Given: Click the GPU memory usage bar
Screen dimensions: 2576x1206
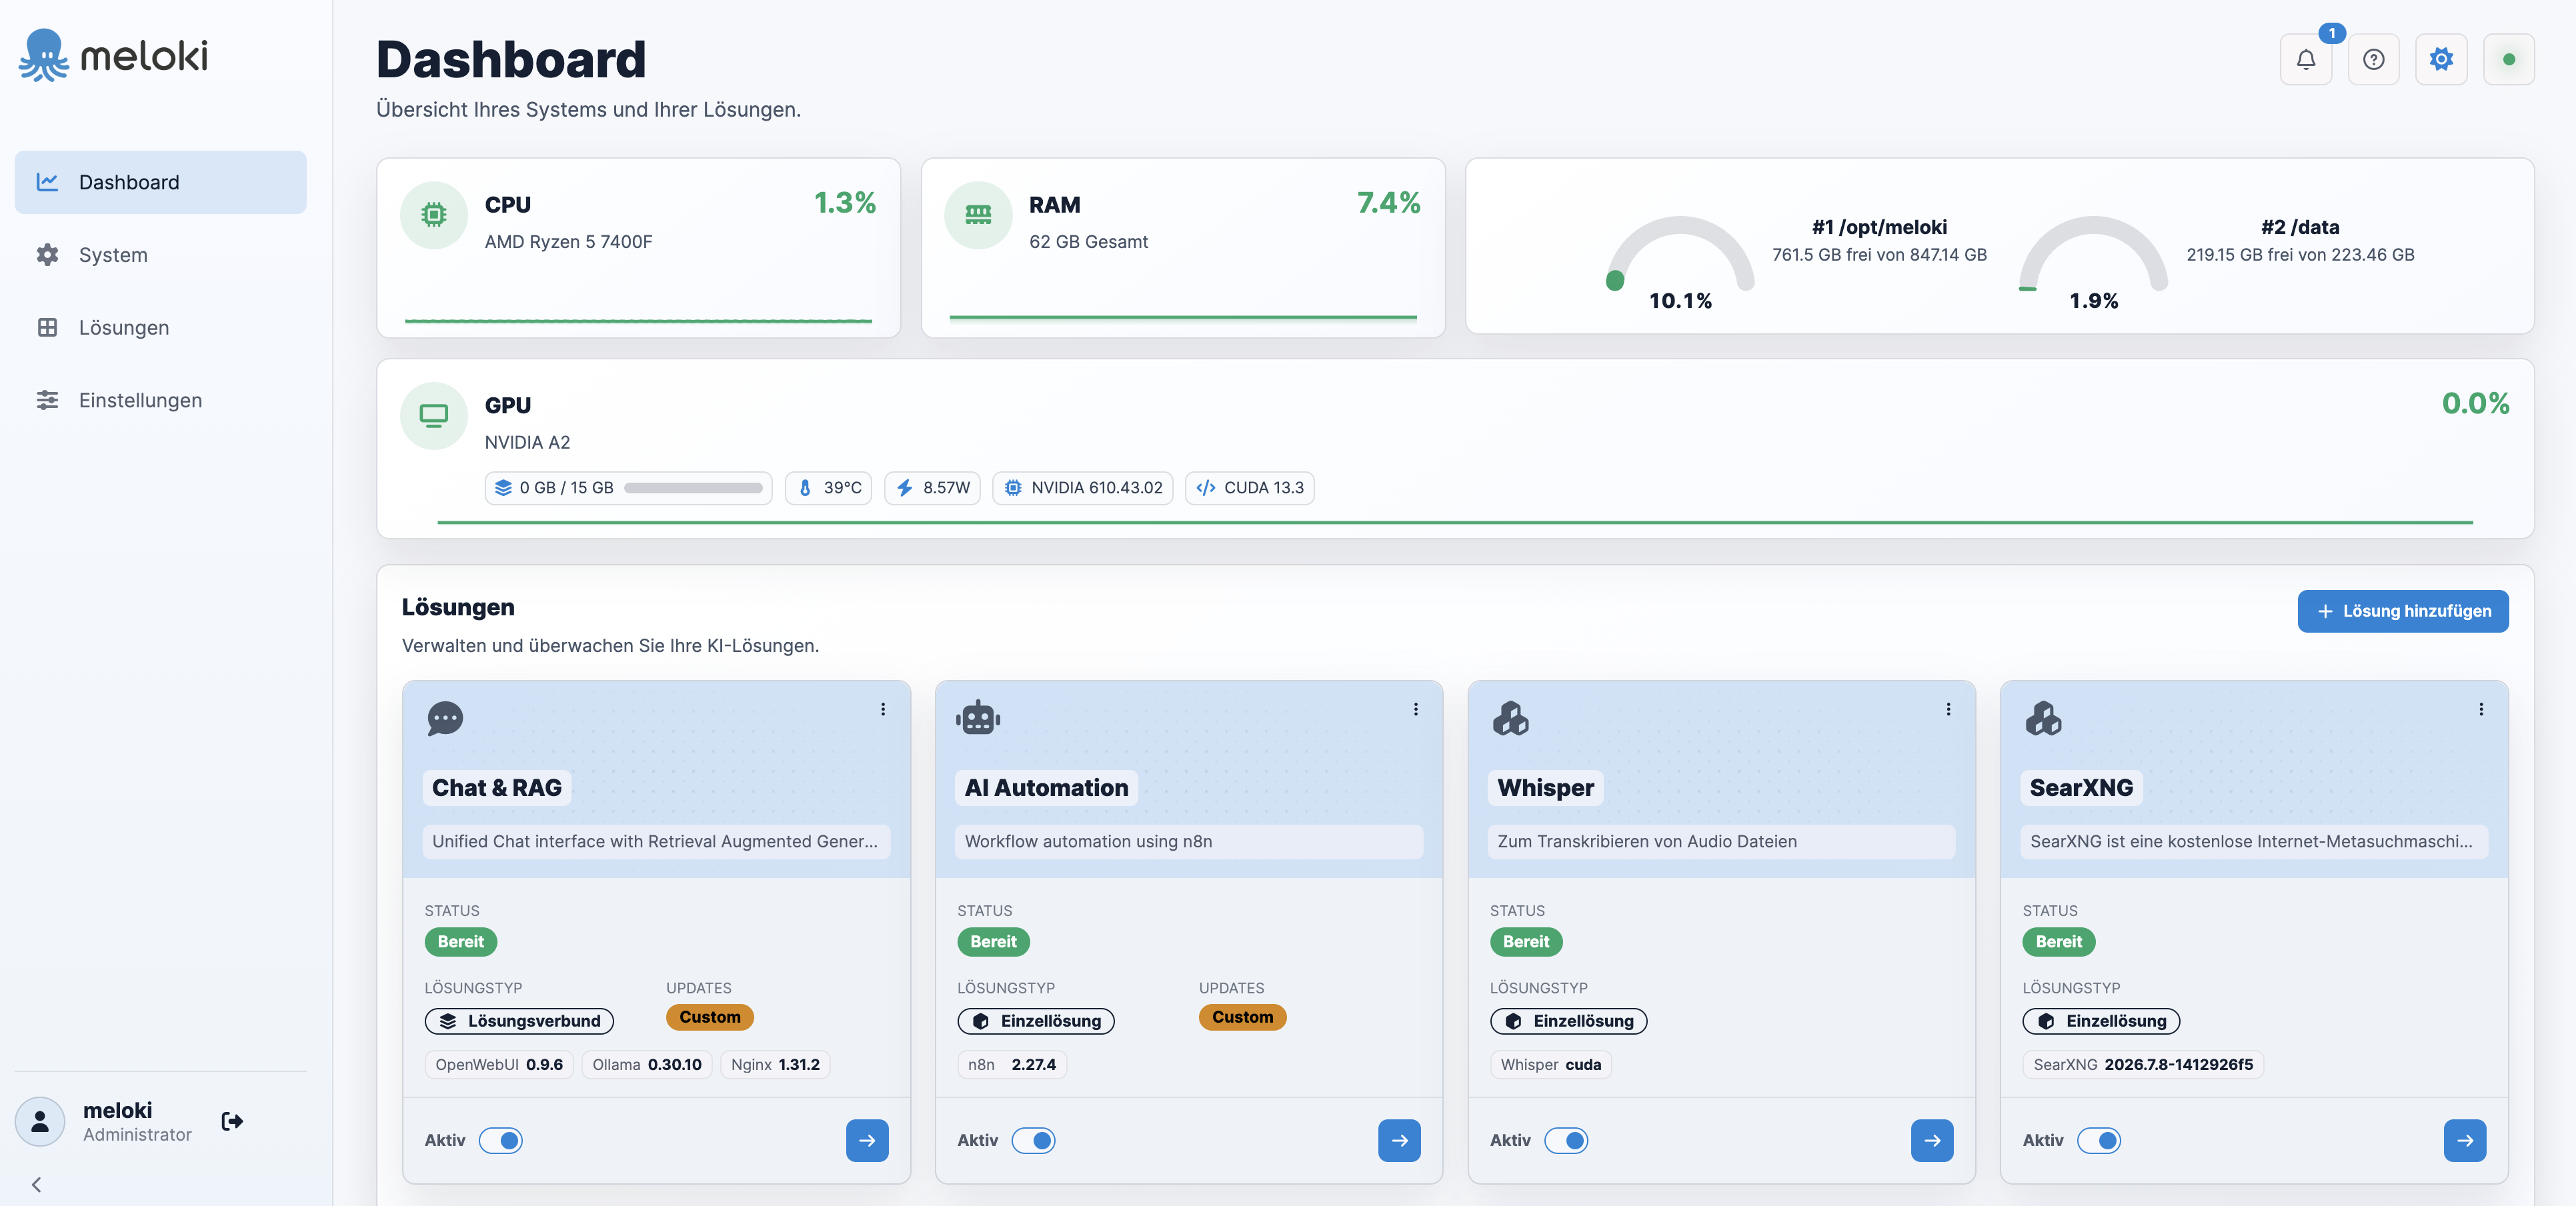Looking at the screenshot, I should [693, 488].
